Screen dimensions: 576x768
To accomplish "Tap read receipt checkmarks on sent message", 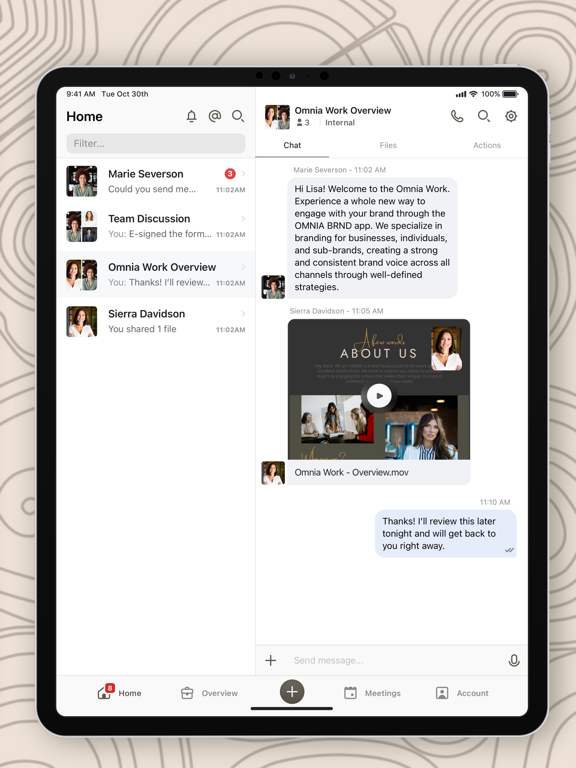I will 509,550.
